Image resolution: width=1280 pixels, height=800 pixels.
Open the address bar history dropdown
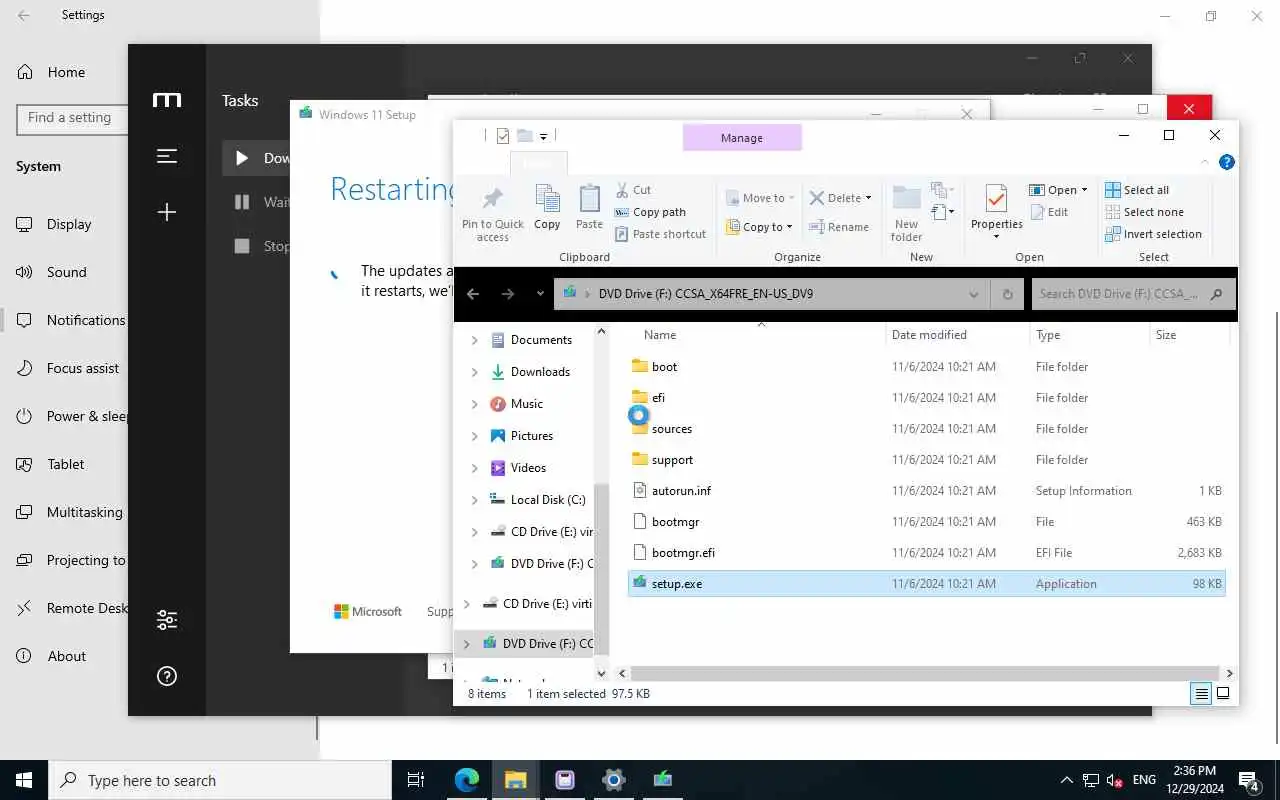tap(973, 294)
